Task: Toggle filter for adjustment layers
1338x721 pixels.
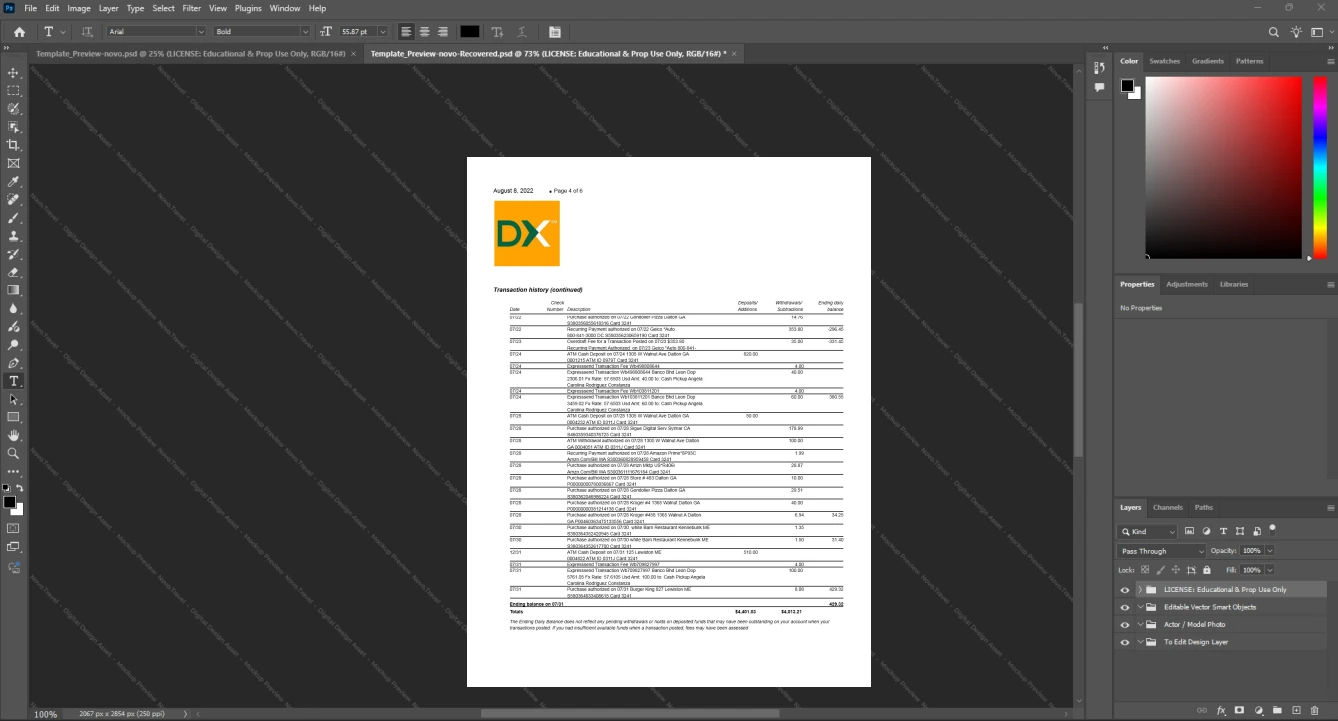Action: click(1207, 531)
